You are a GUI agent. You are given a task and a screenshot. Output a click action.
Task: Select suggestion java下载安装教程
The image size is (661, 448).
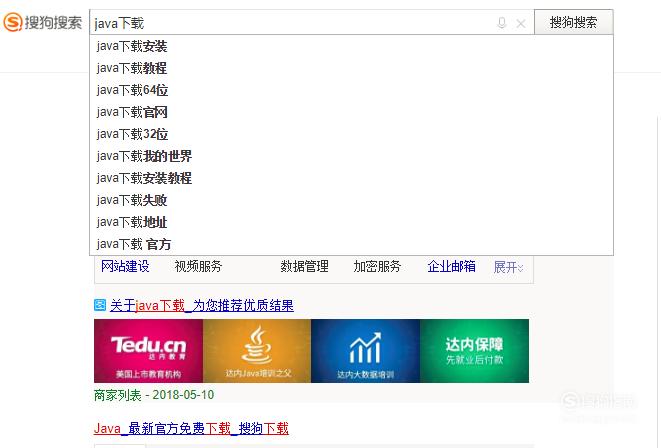(x=351, y=178)
